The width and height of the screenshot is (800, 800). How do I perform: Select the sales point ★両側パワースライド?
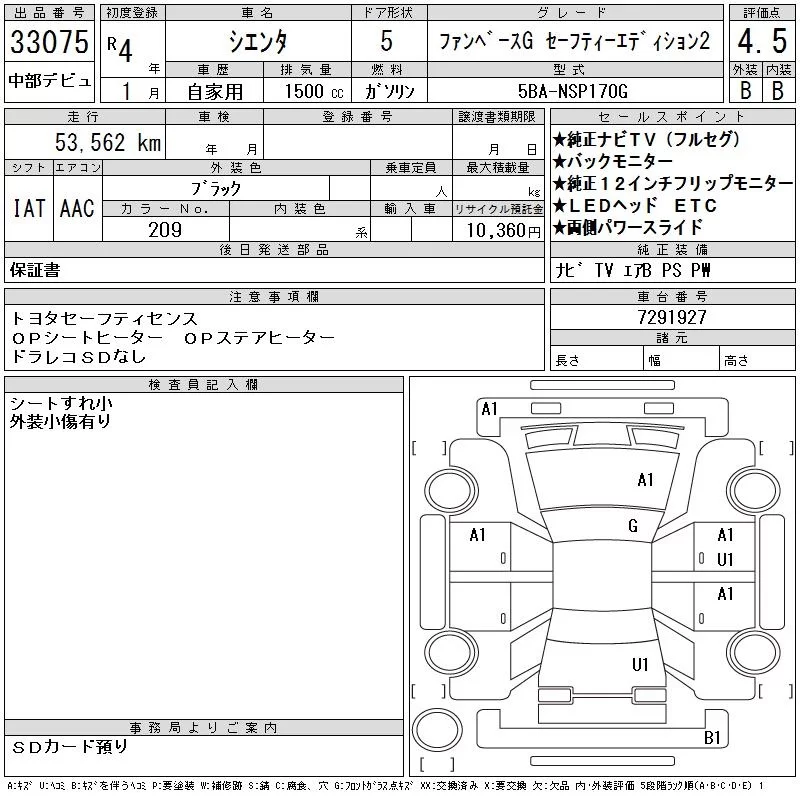click(x=628, y=227)
